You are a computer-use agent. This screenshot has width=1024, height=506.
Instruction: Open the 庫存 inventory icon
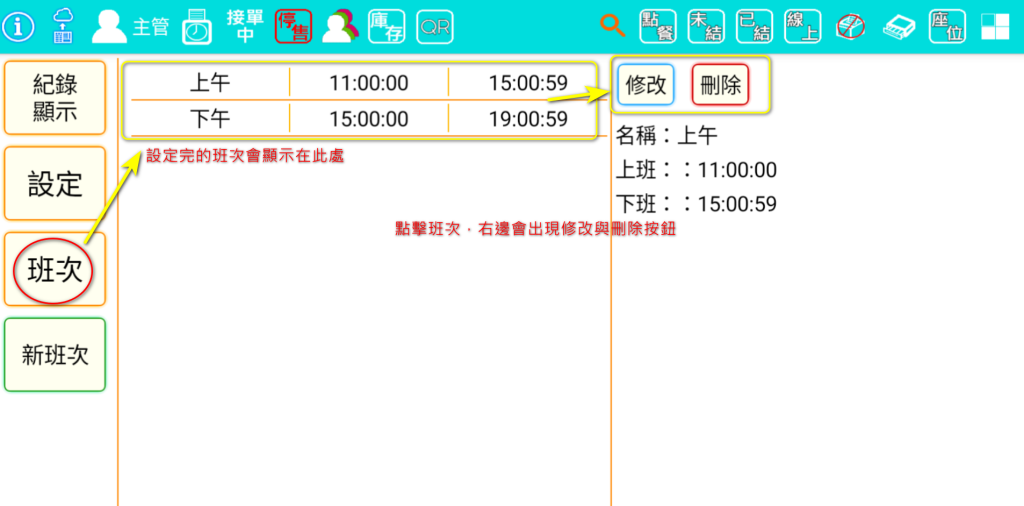pyautogui.click(x=387, y=27)
